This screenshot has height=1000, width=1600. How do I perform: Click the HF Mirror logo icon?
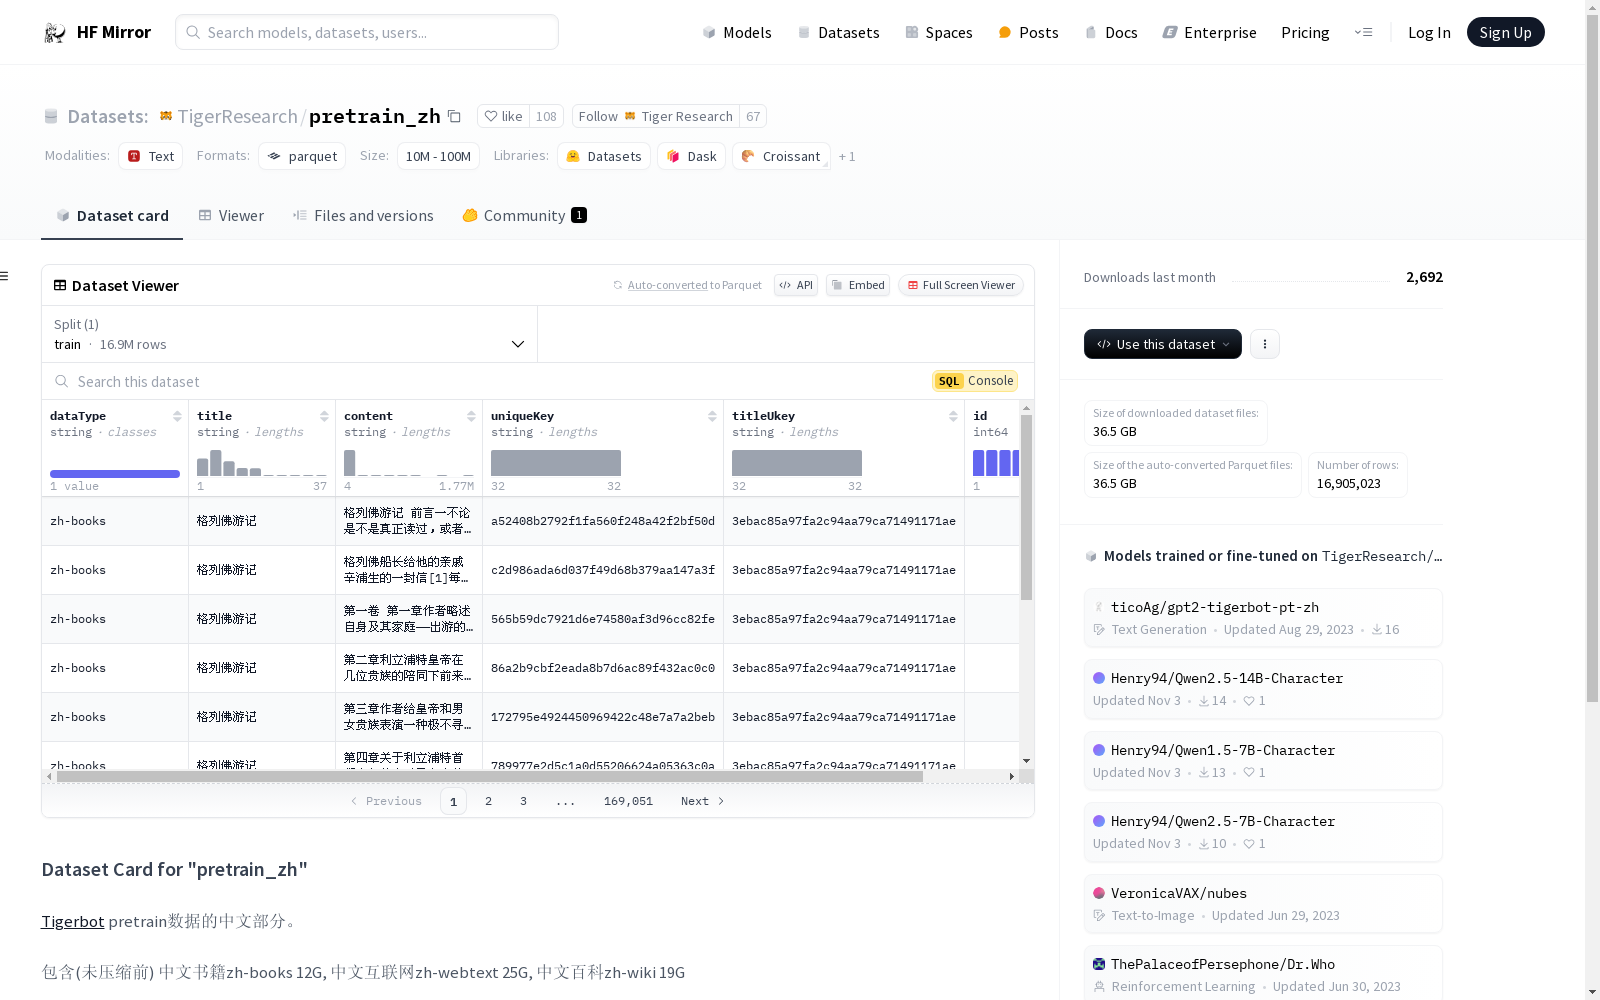pos(55,33)
